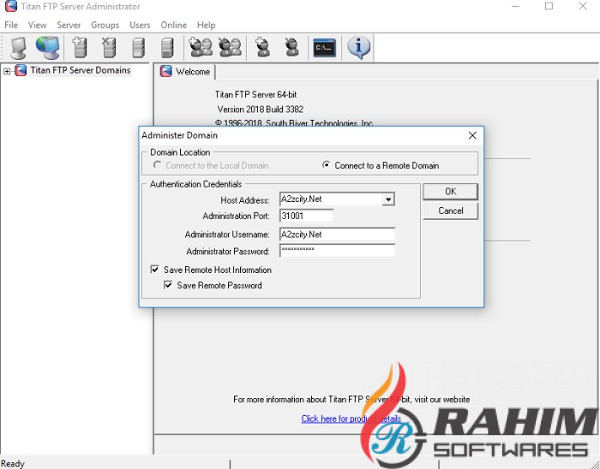Click the add new server icon
The width and height of the screenshot is (600, 469).
80,48
